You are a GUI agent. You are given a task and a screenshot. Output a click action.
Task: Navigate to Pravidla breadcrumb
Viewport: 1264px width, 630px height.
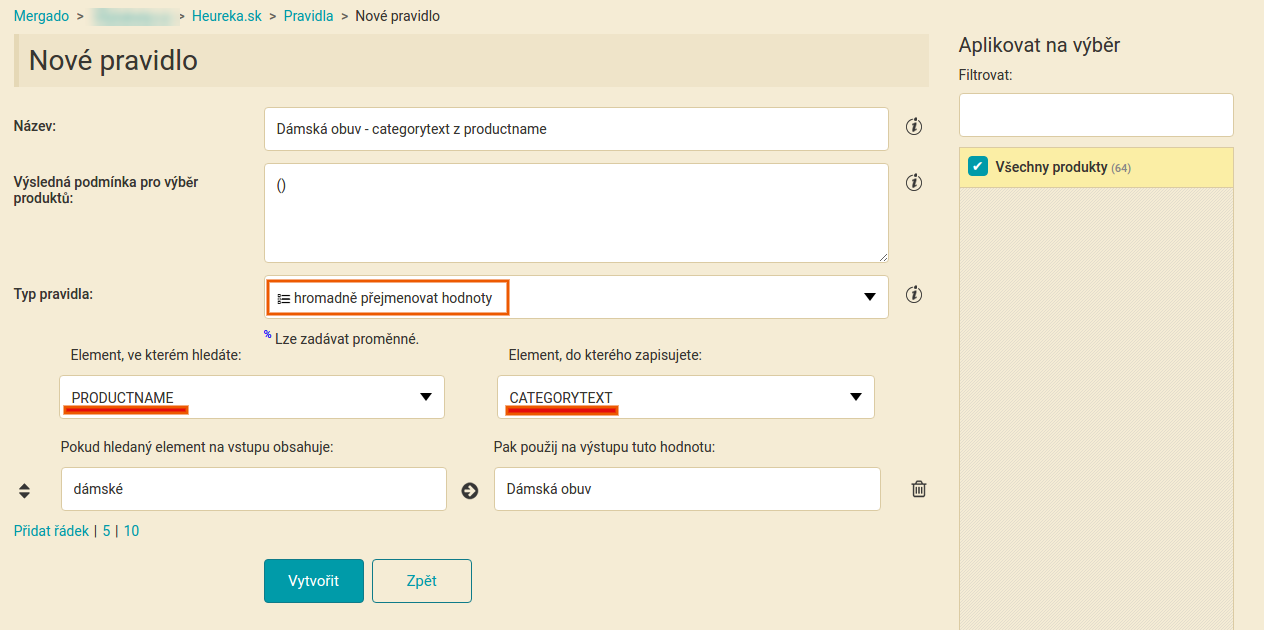point(308,16)
